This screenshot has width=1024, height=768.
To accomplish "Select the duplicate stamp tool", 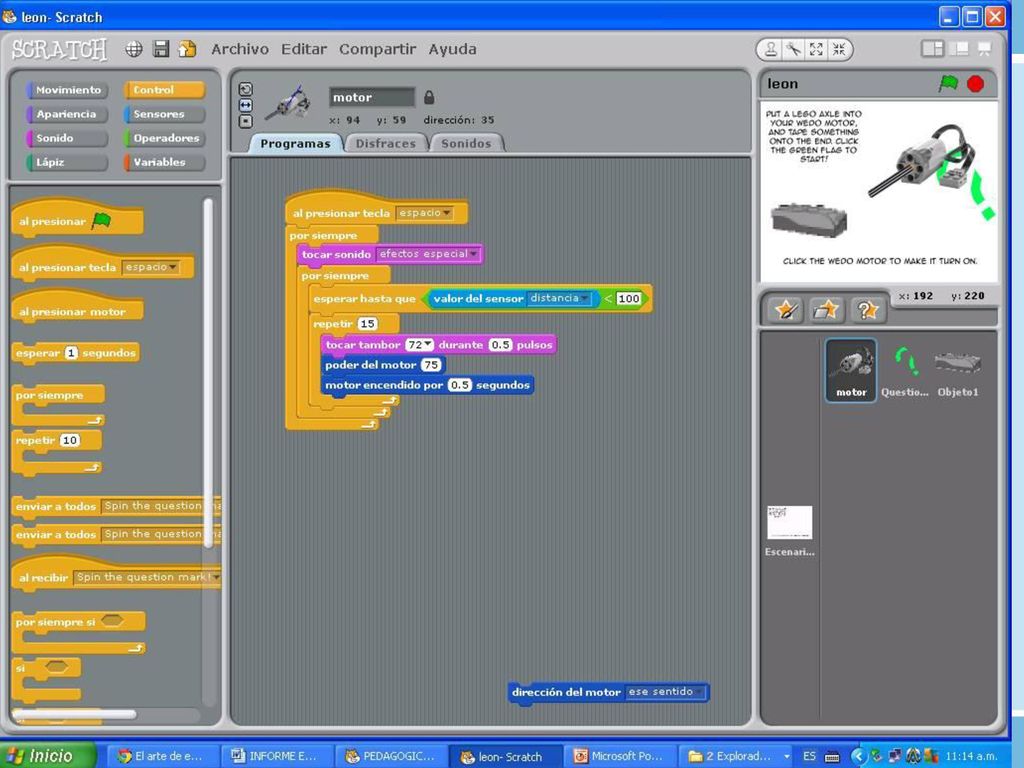I will [x=771, y=50].
